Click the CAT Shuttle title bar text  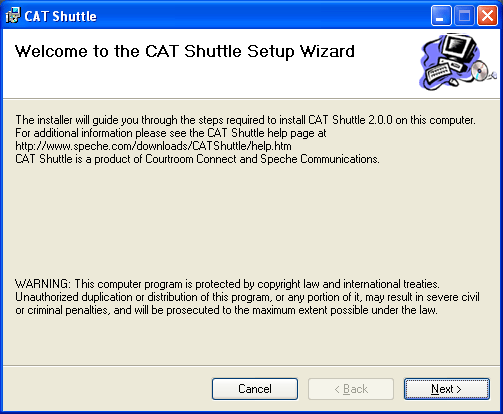point(60,16)
